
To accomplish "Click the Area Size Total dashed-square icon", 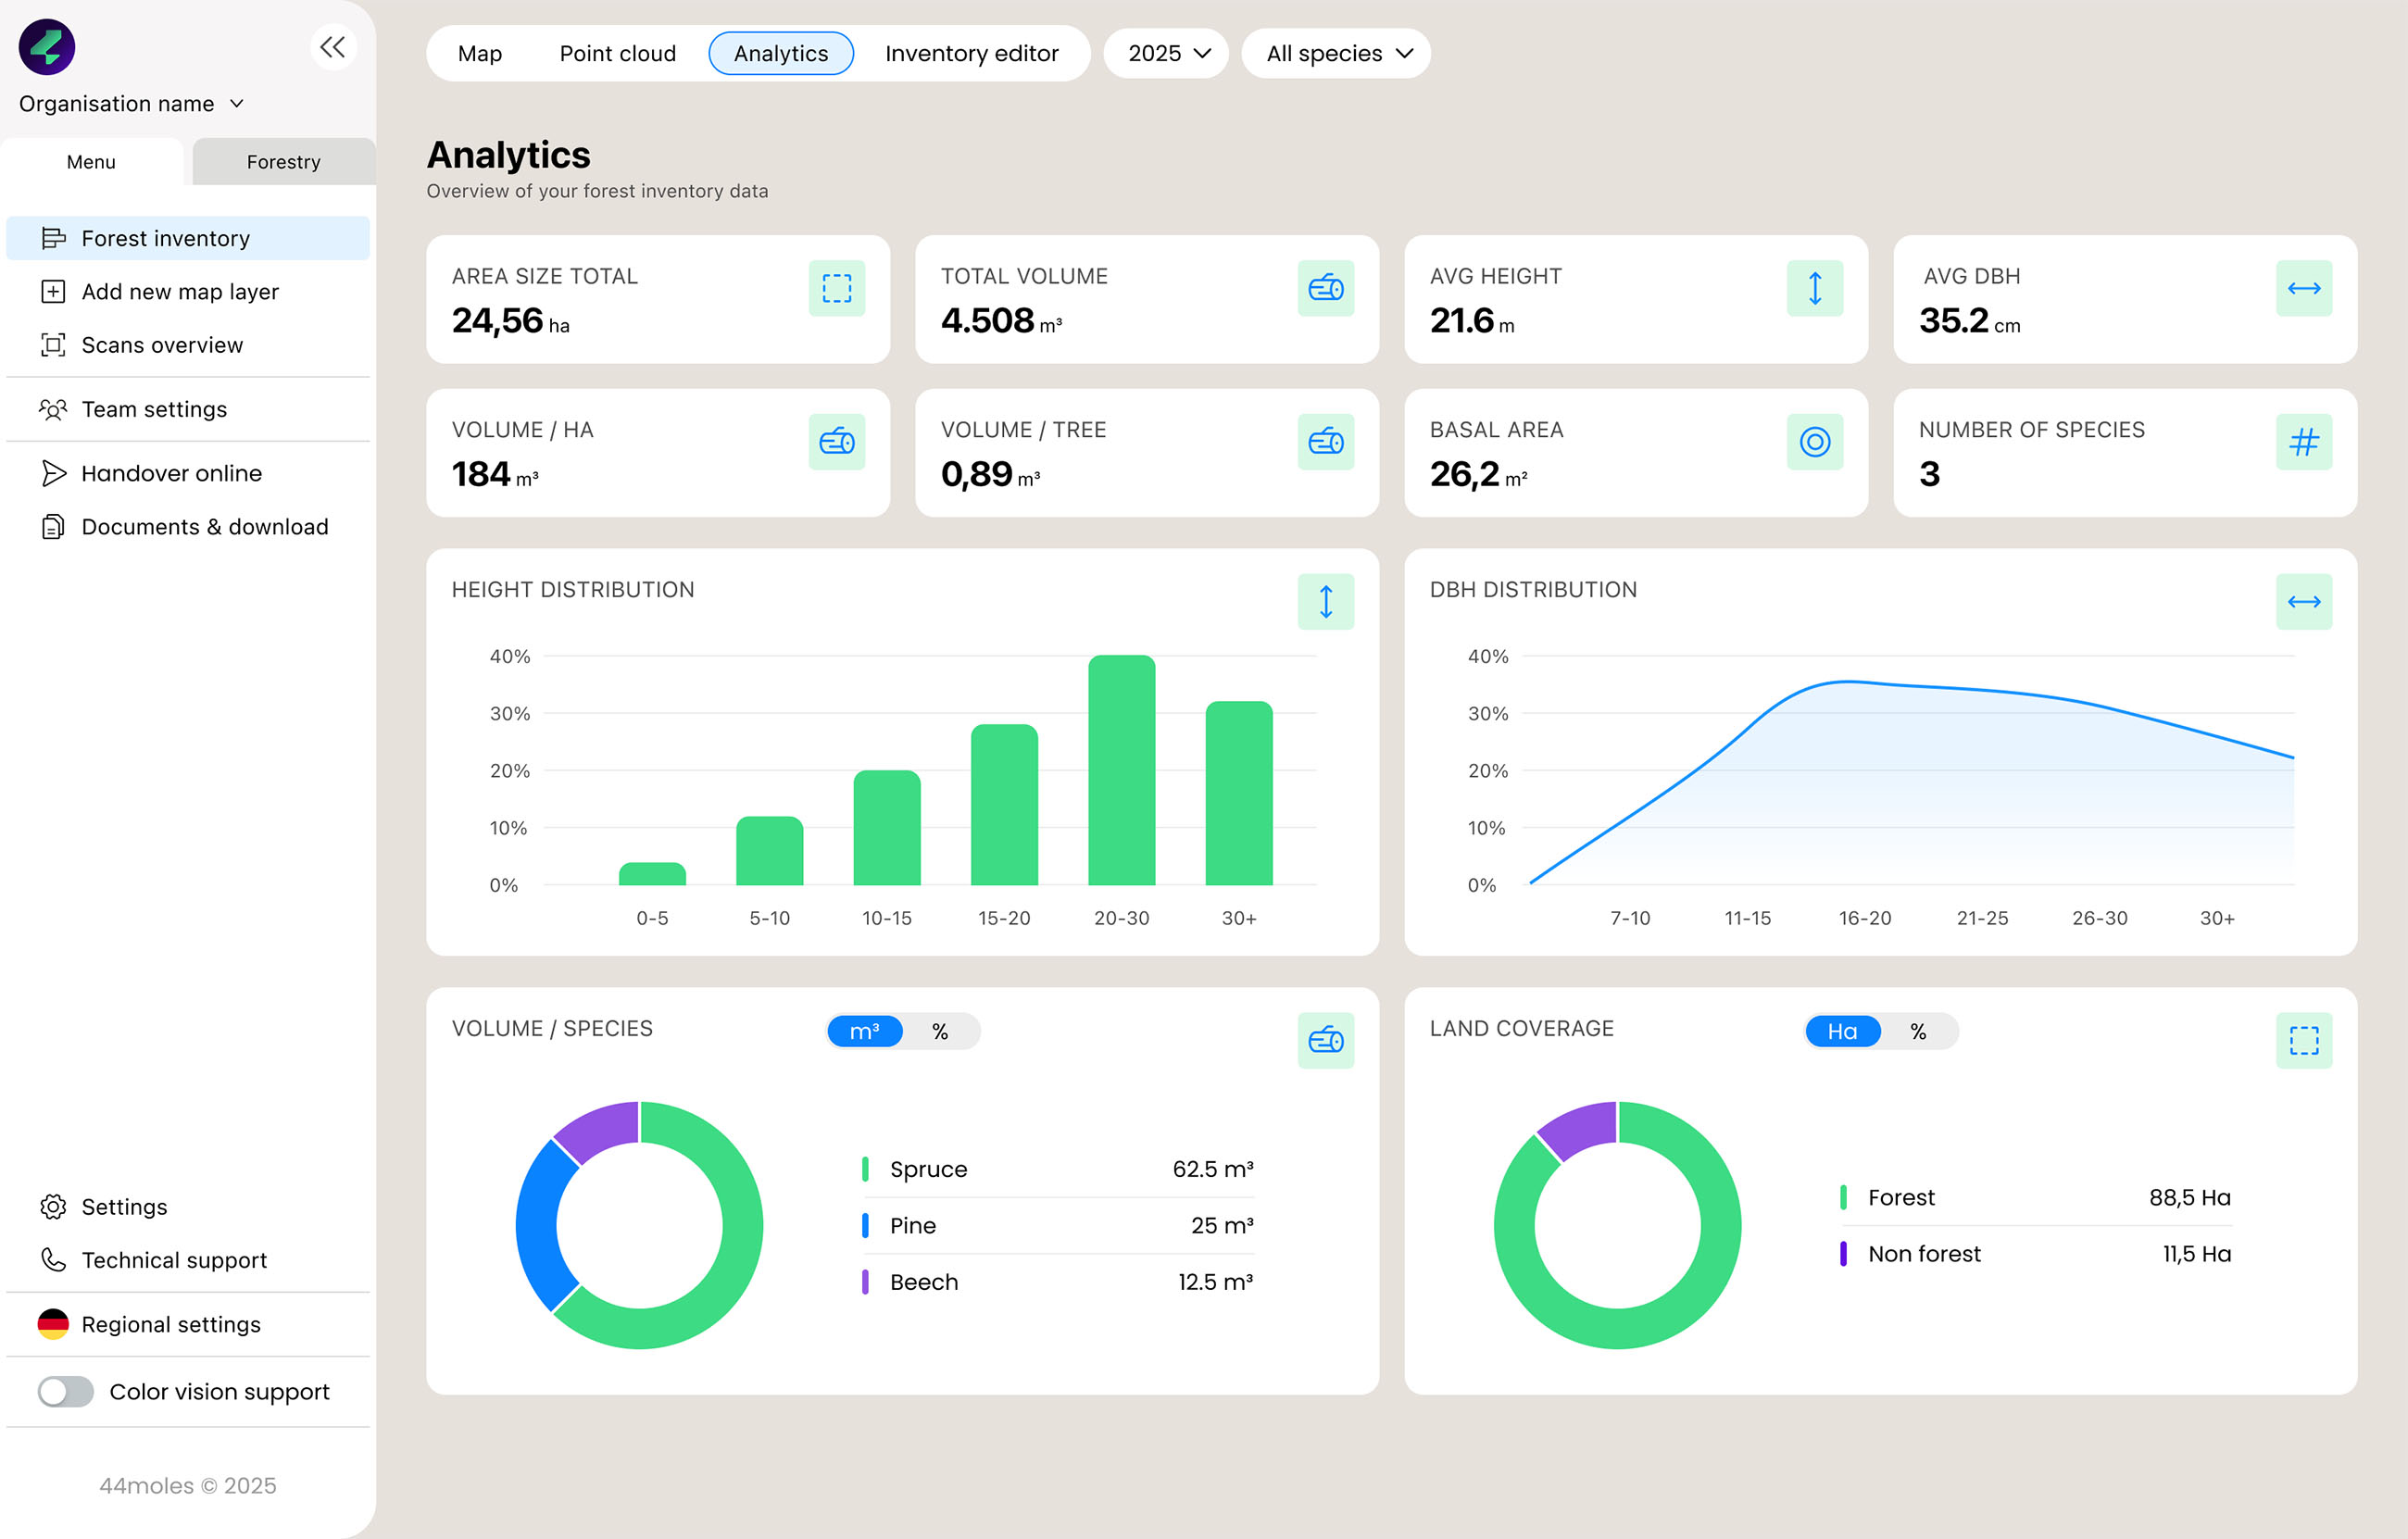I will pos(836,288).
